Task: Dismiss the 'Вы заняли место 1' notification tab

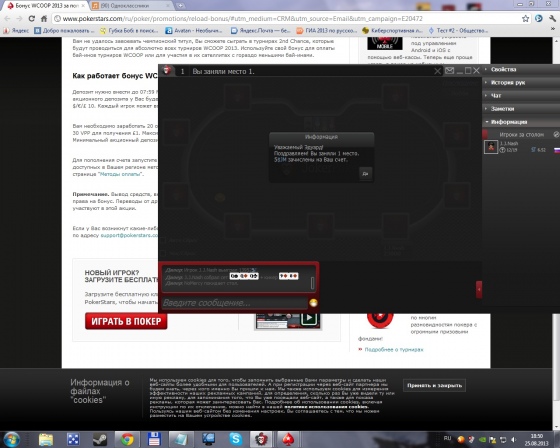Action: coord(438,71)
